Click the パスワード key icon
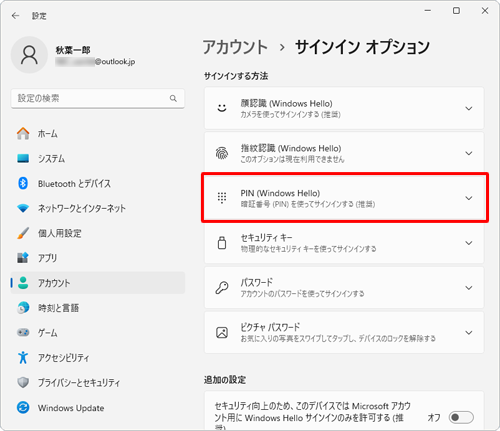The image size is (500, 431). click(222, 288)
